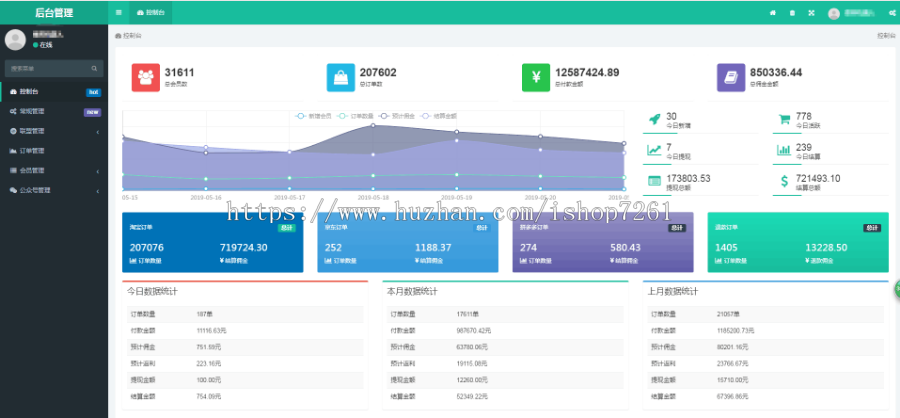Click the sidebar profile avatar
Viewport: 900px width, 418px height.
[x=15, y=40]
